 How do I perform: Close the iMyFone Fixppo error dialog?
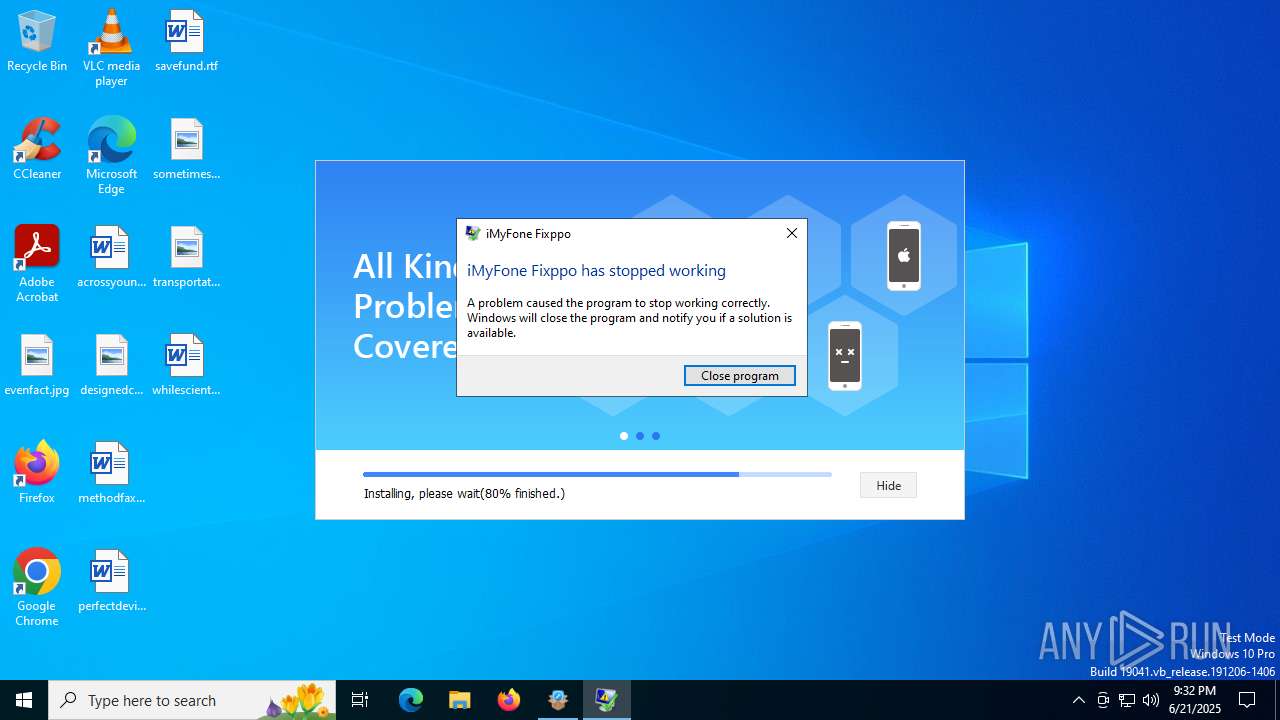(792, 233)
